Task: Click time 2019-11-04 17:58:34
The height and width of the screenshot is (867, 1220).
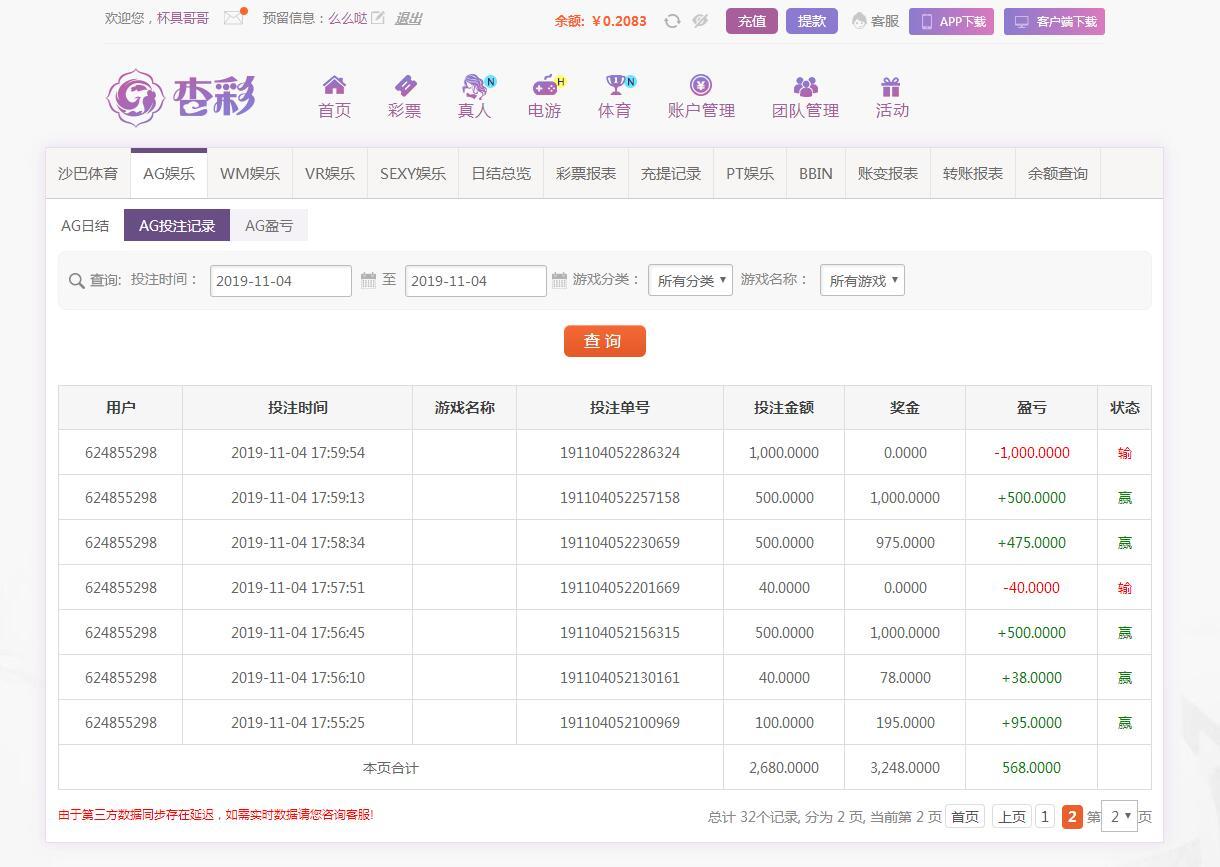Action: pyautogui.click(x=298, y=543)
